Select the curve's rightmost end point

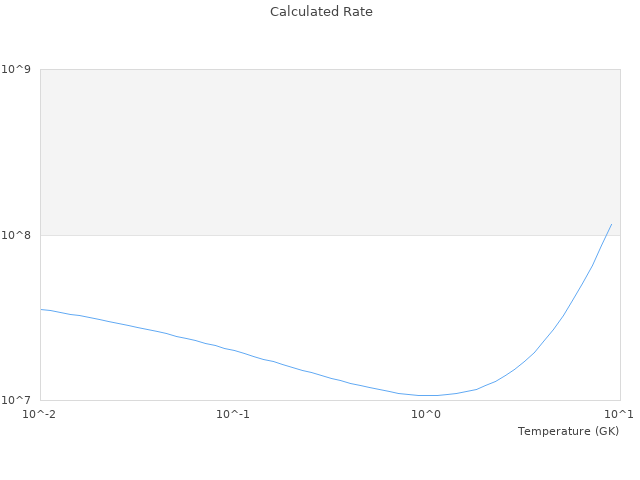pyautogui.click(x=611, y=224)
